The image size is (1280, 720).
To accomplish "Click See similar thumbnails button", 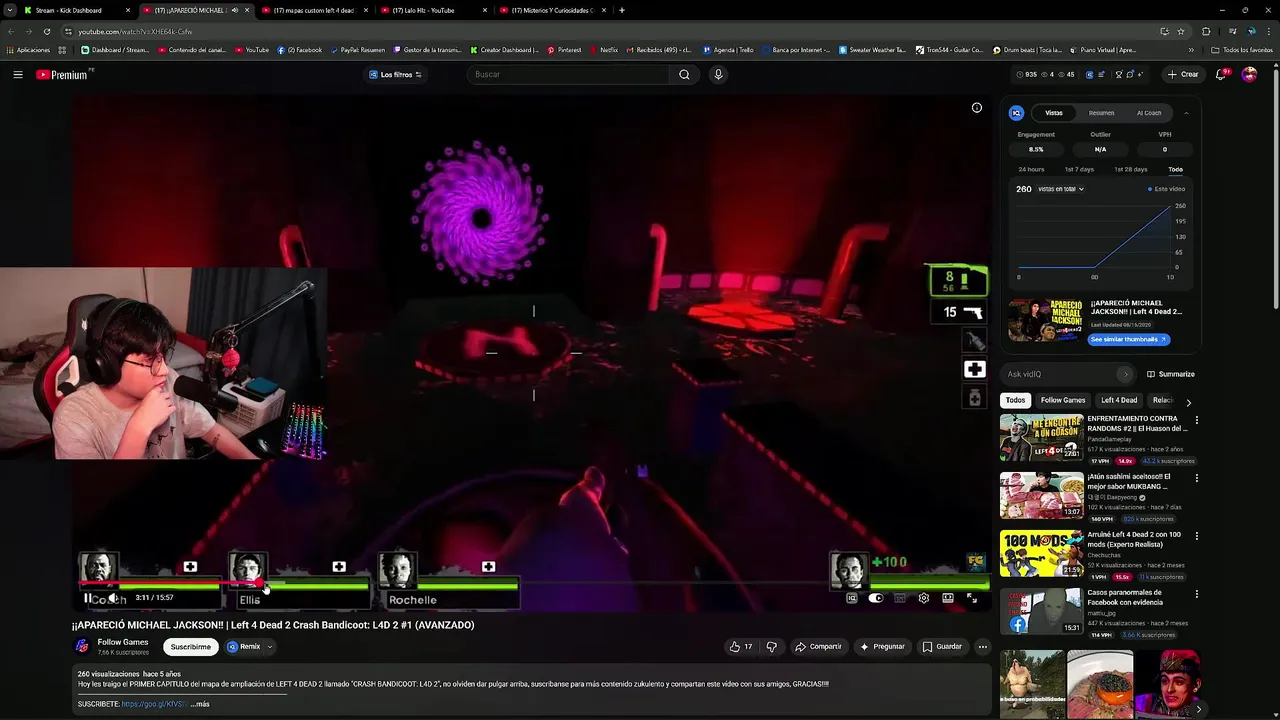I will coord(1129,339).
